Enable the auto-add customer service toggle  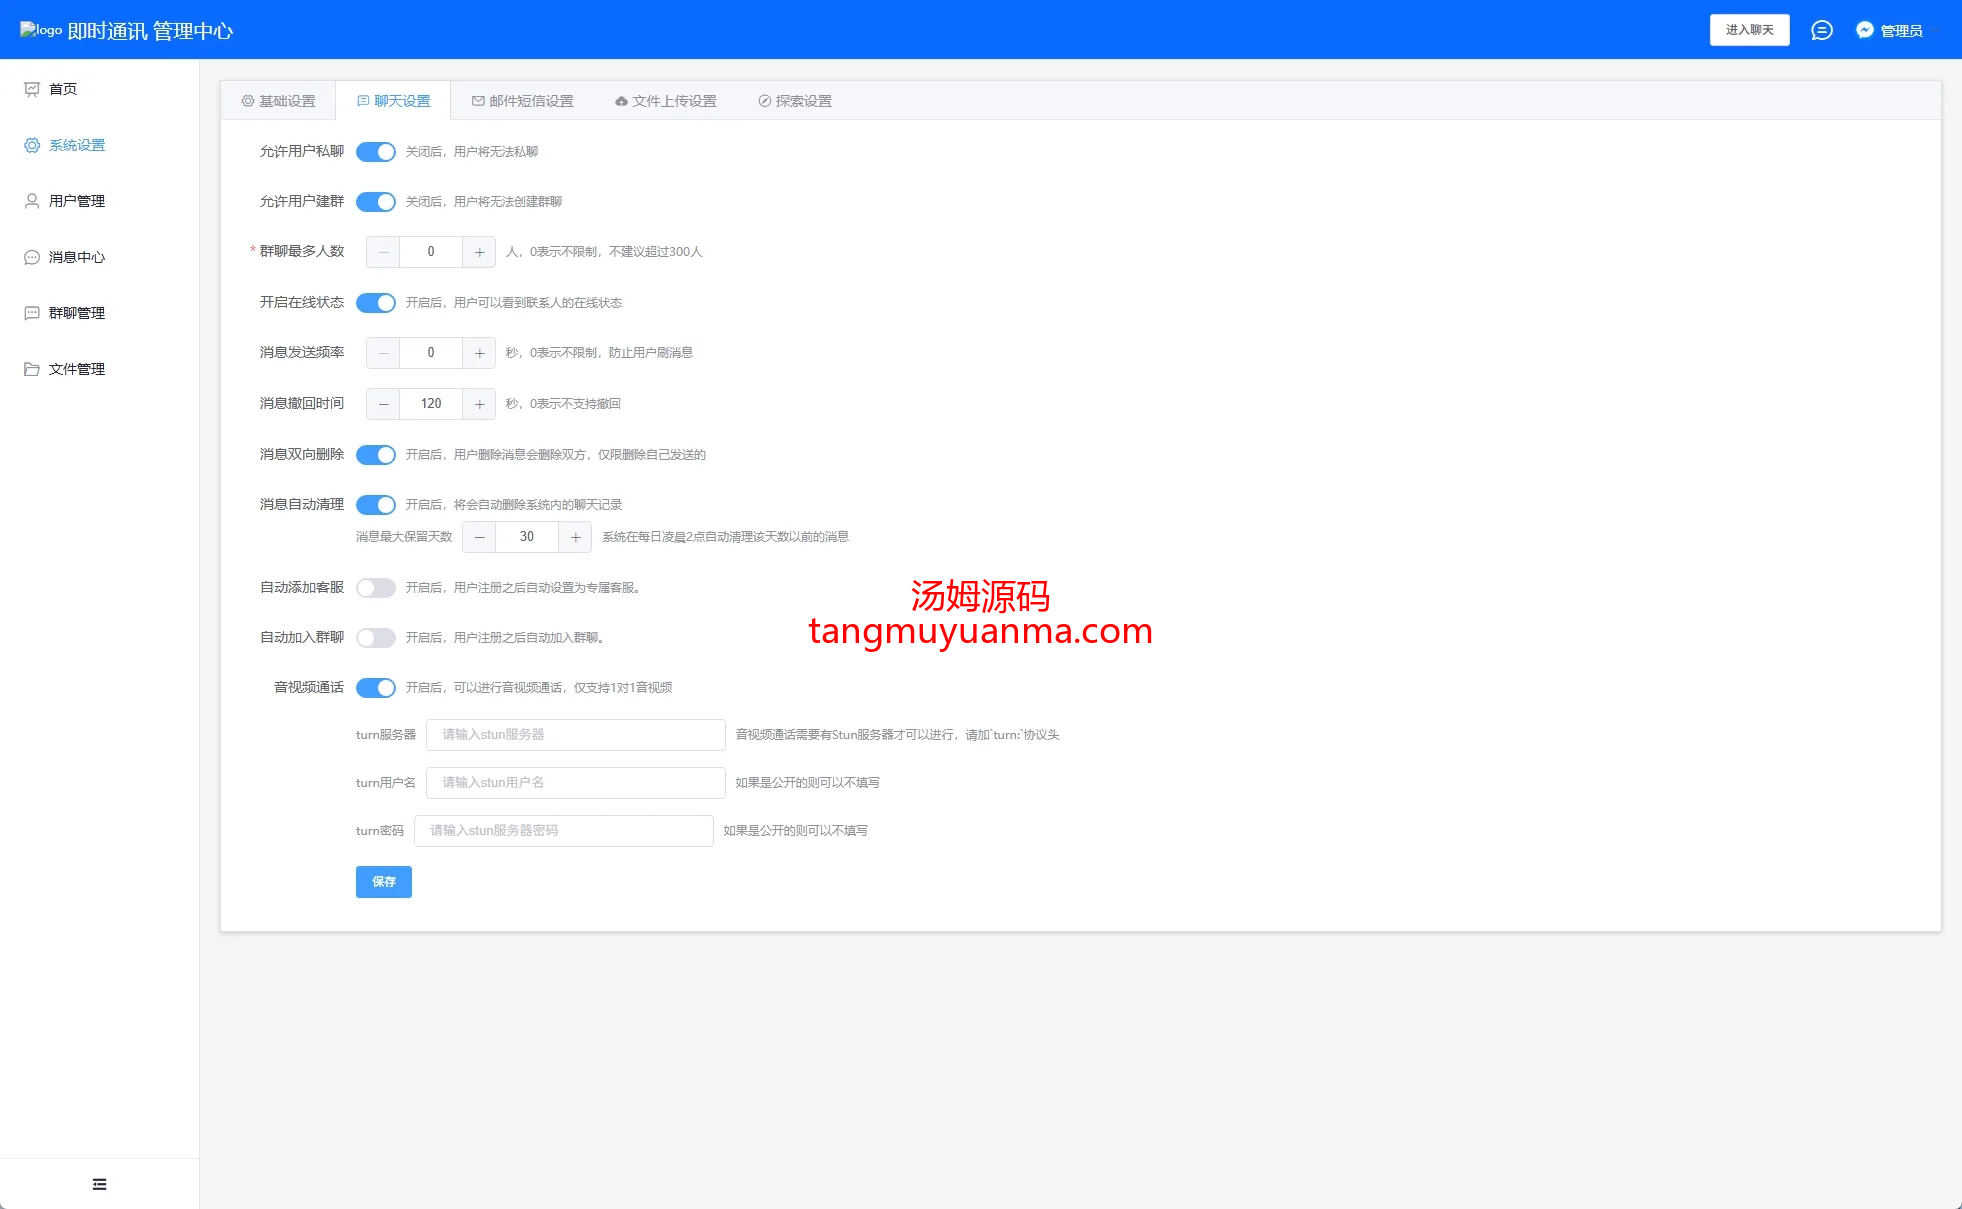pyautogui.click(x=376, y=588)
